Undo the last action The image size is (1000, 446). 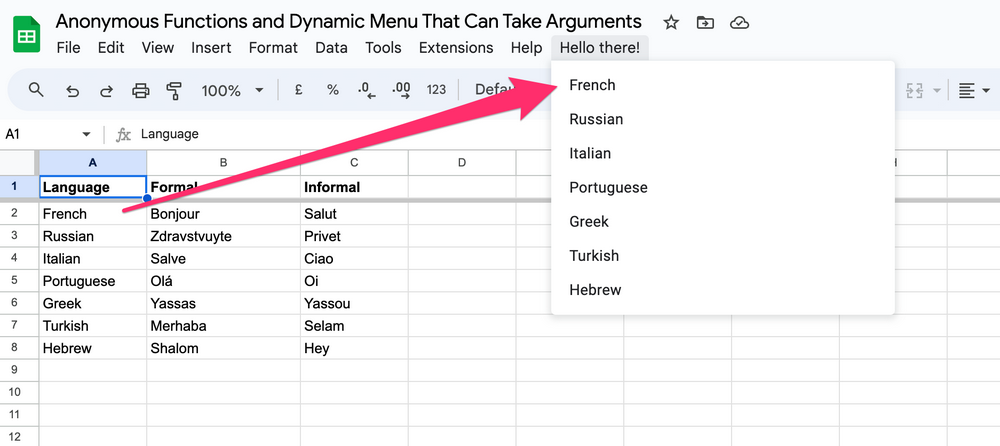coord(72,91)
